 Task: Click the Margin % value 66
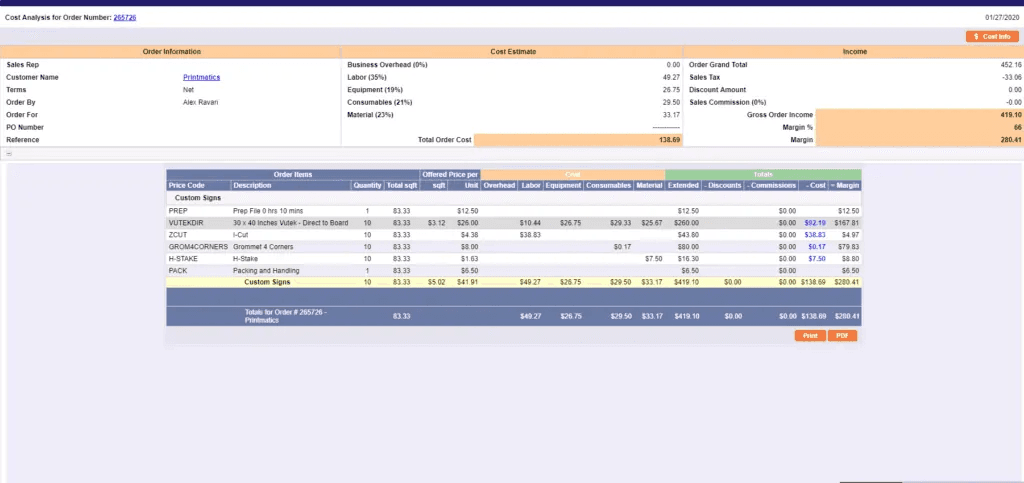pyautogui.click(x=1017, y=127)
